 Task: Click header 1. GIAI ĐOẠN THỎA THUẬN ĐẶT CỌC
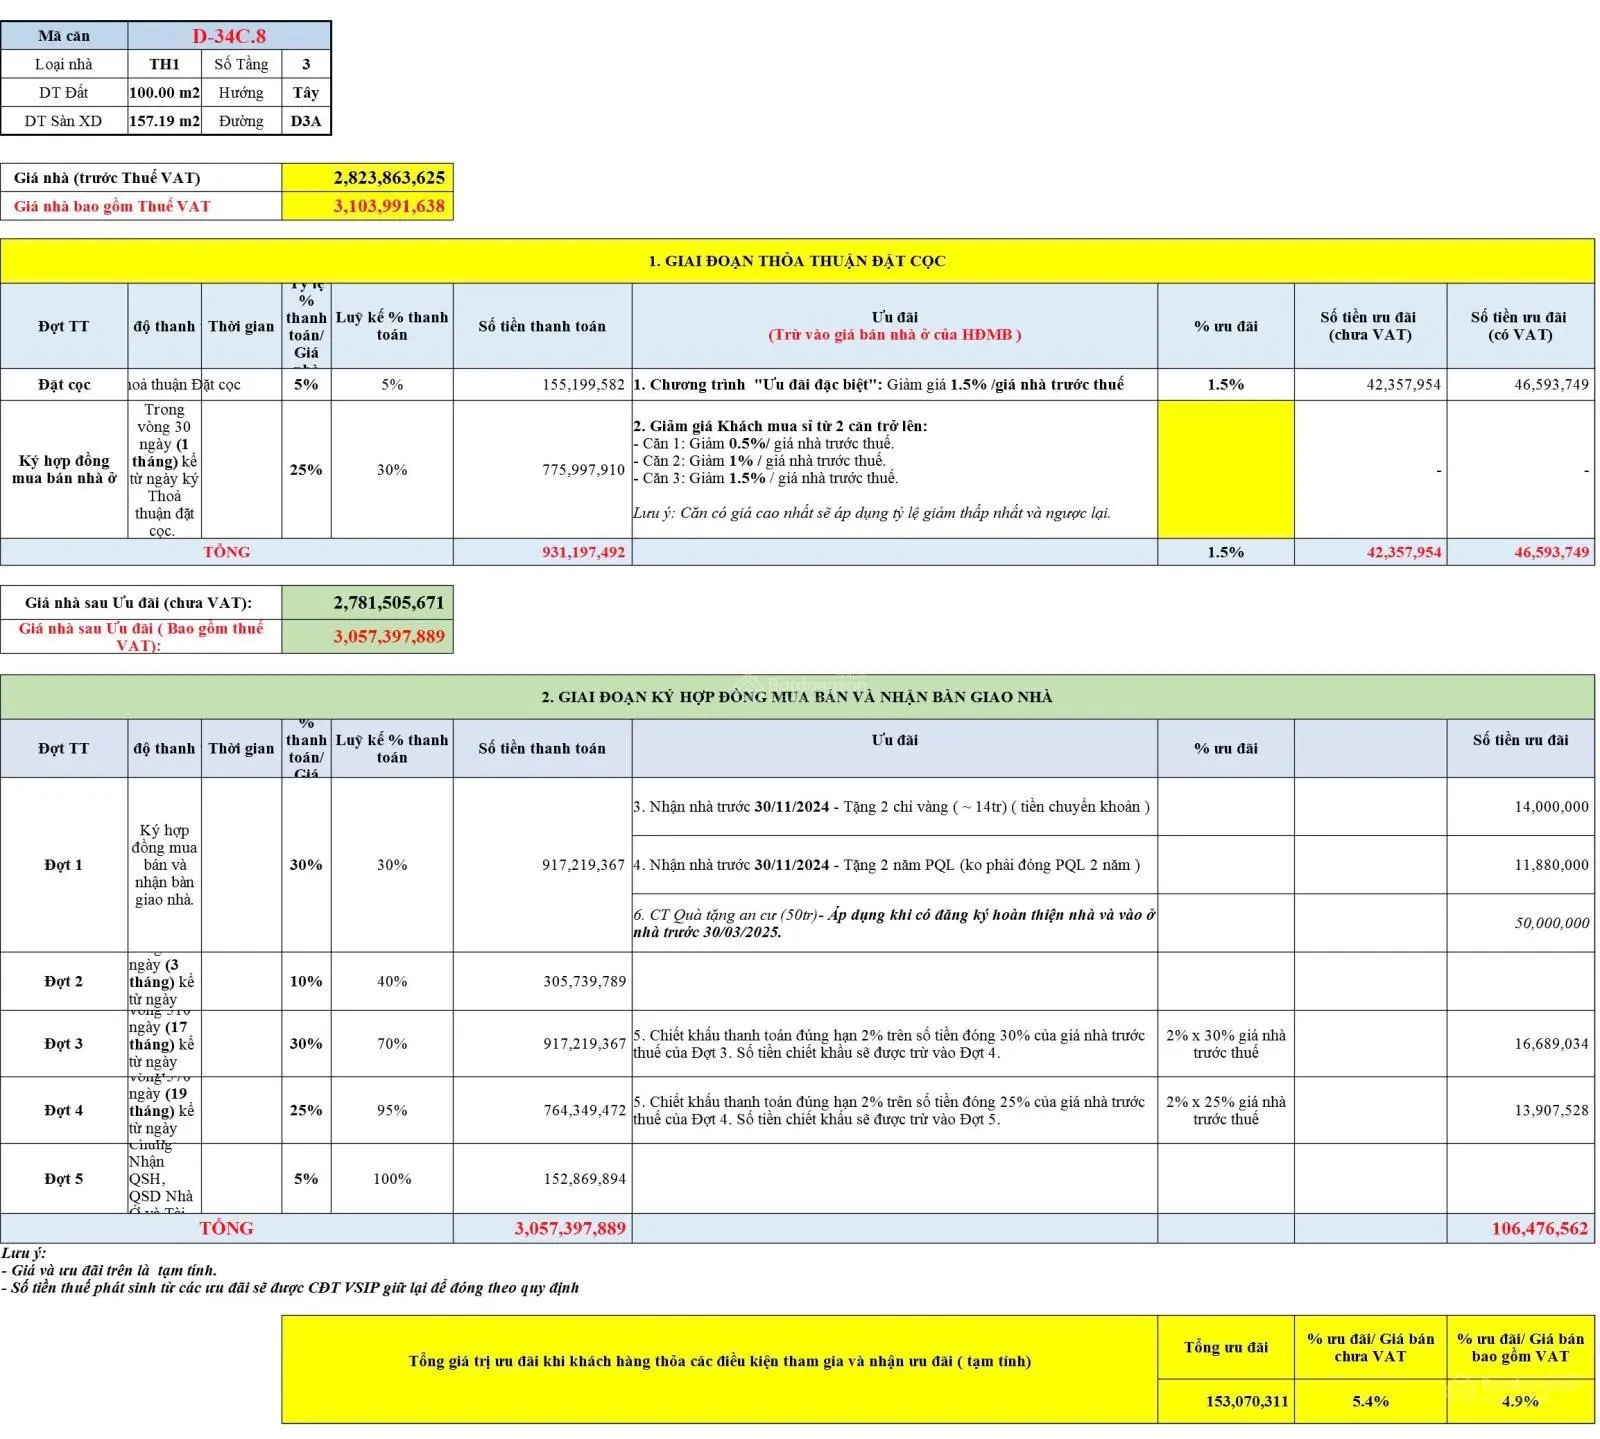click(x=797, y=261)
